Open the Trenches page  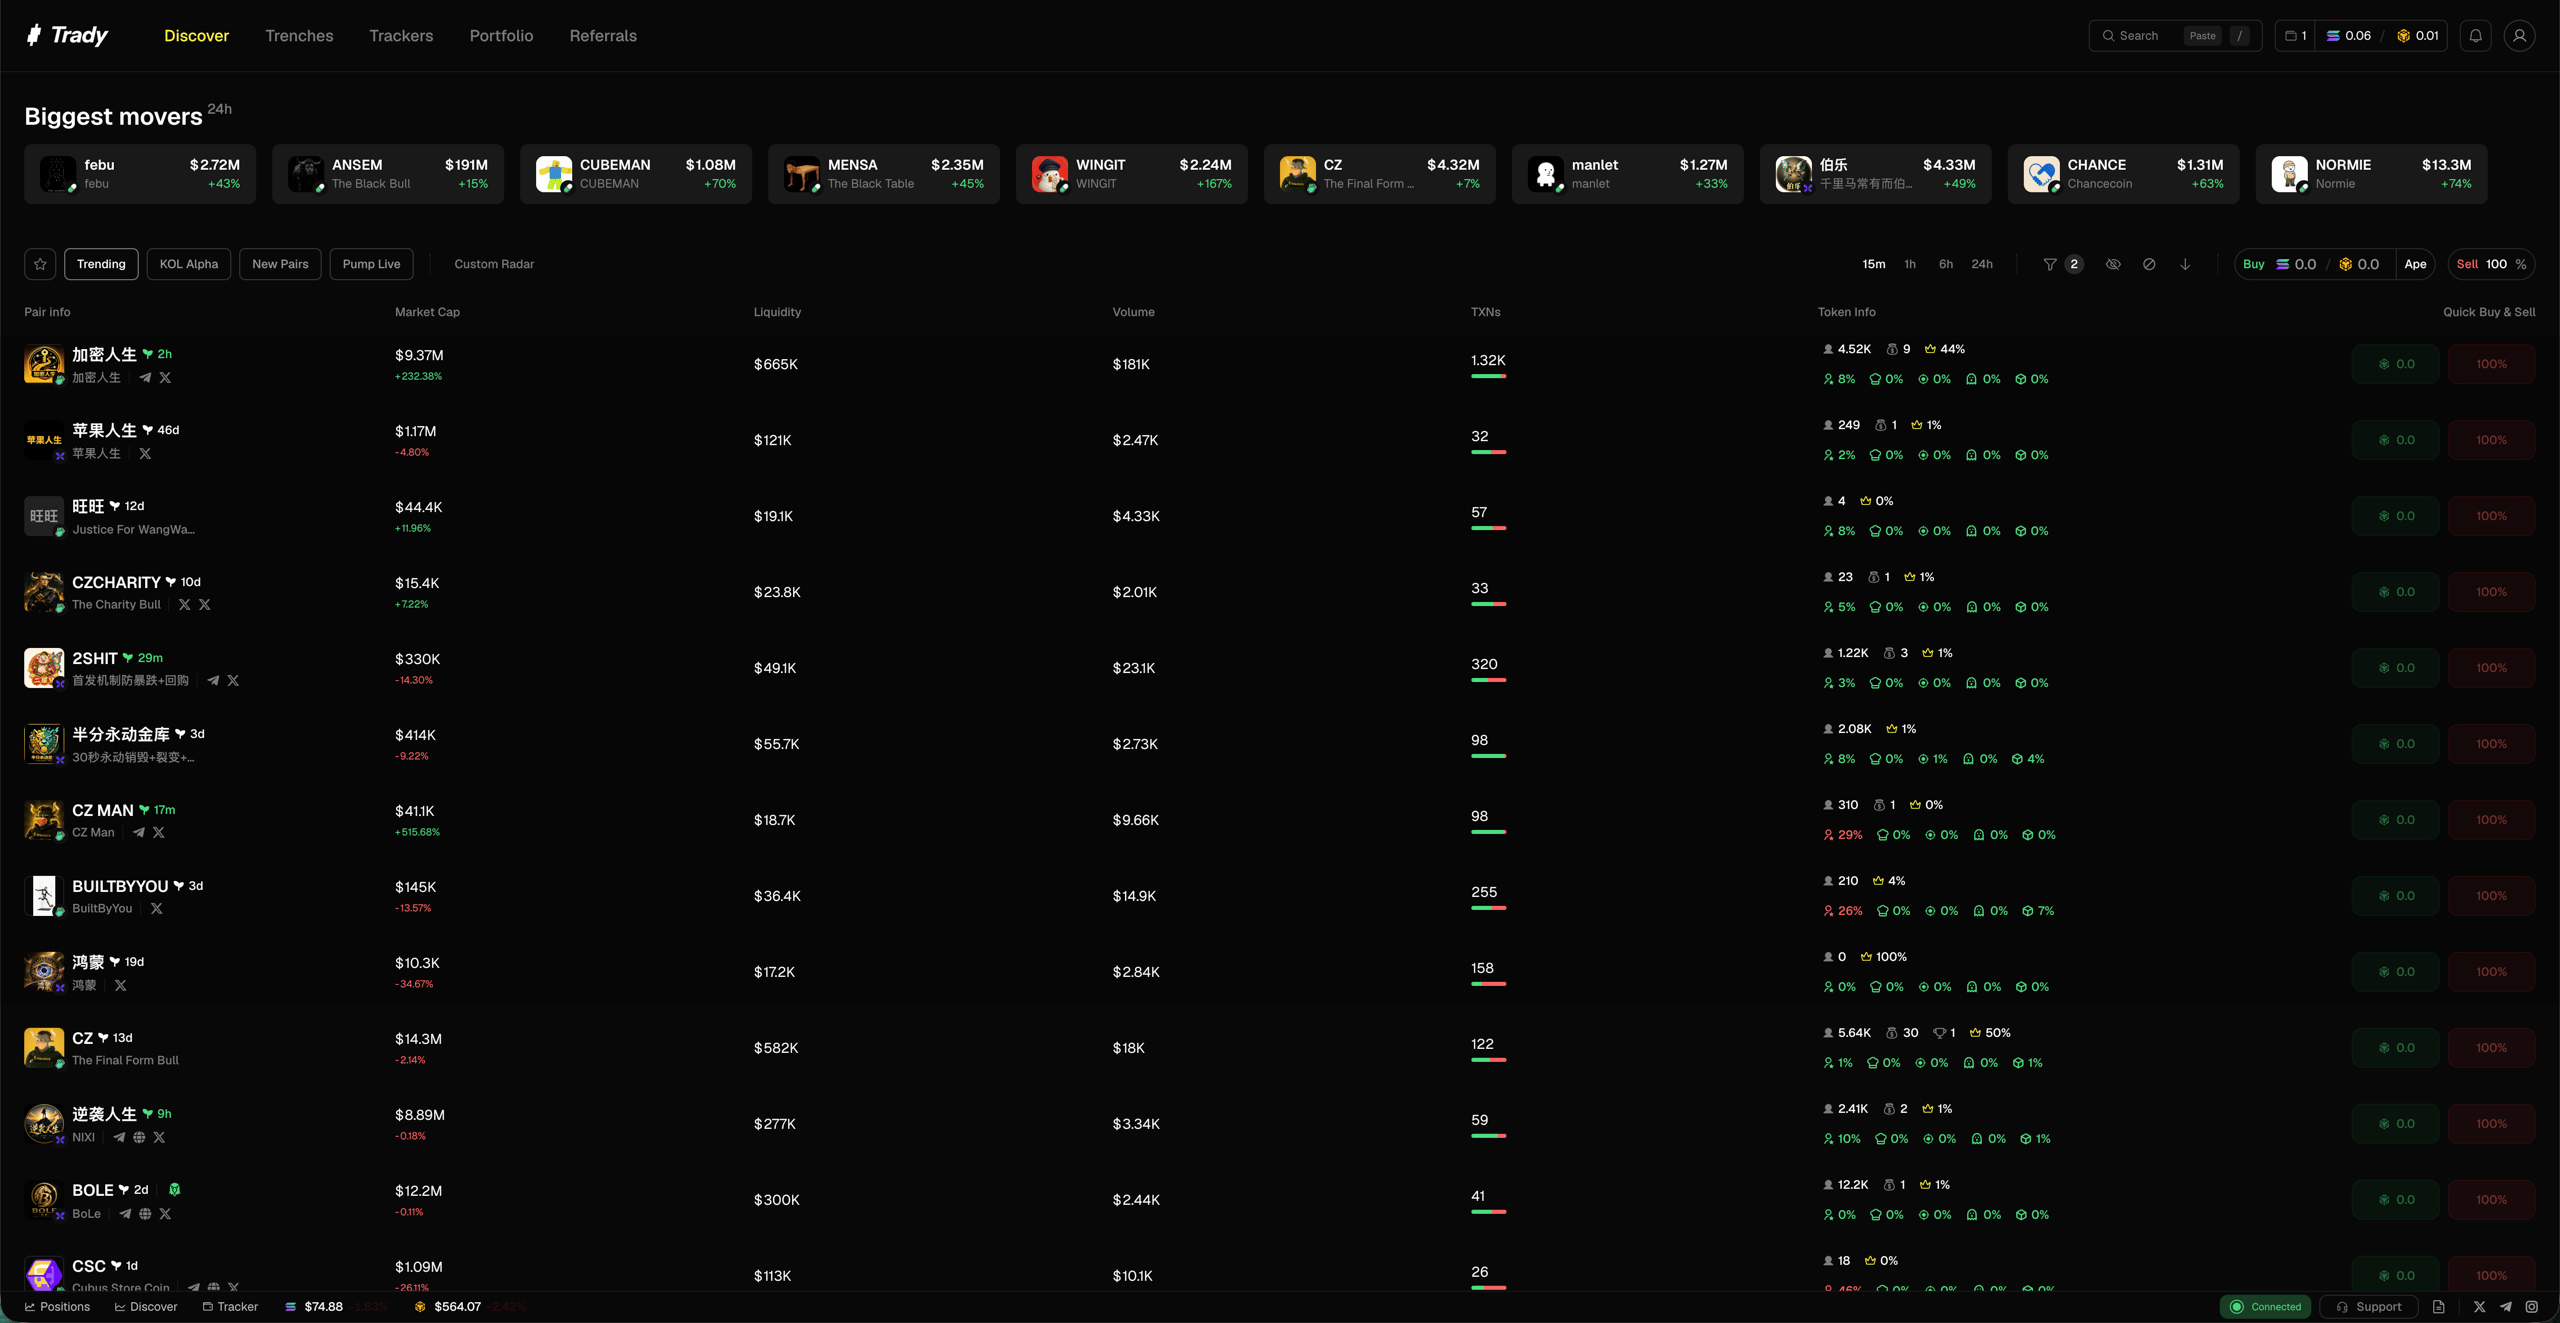tap(299, 36)
